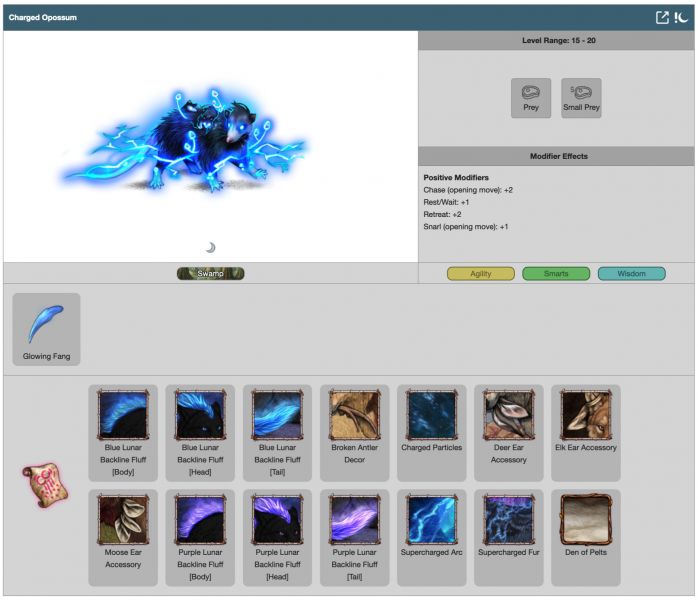The height and width of the screenshot is (600, 698).
Task: Click the Swamp biome badge
Action: click(x=210, y=273)
